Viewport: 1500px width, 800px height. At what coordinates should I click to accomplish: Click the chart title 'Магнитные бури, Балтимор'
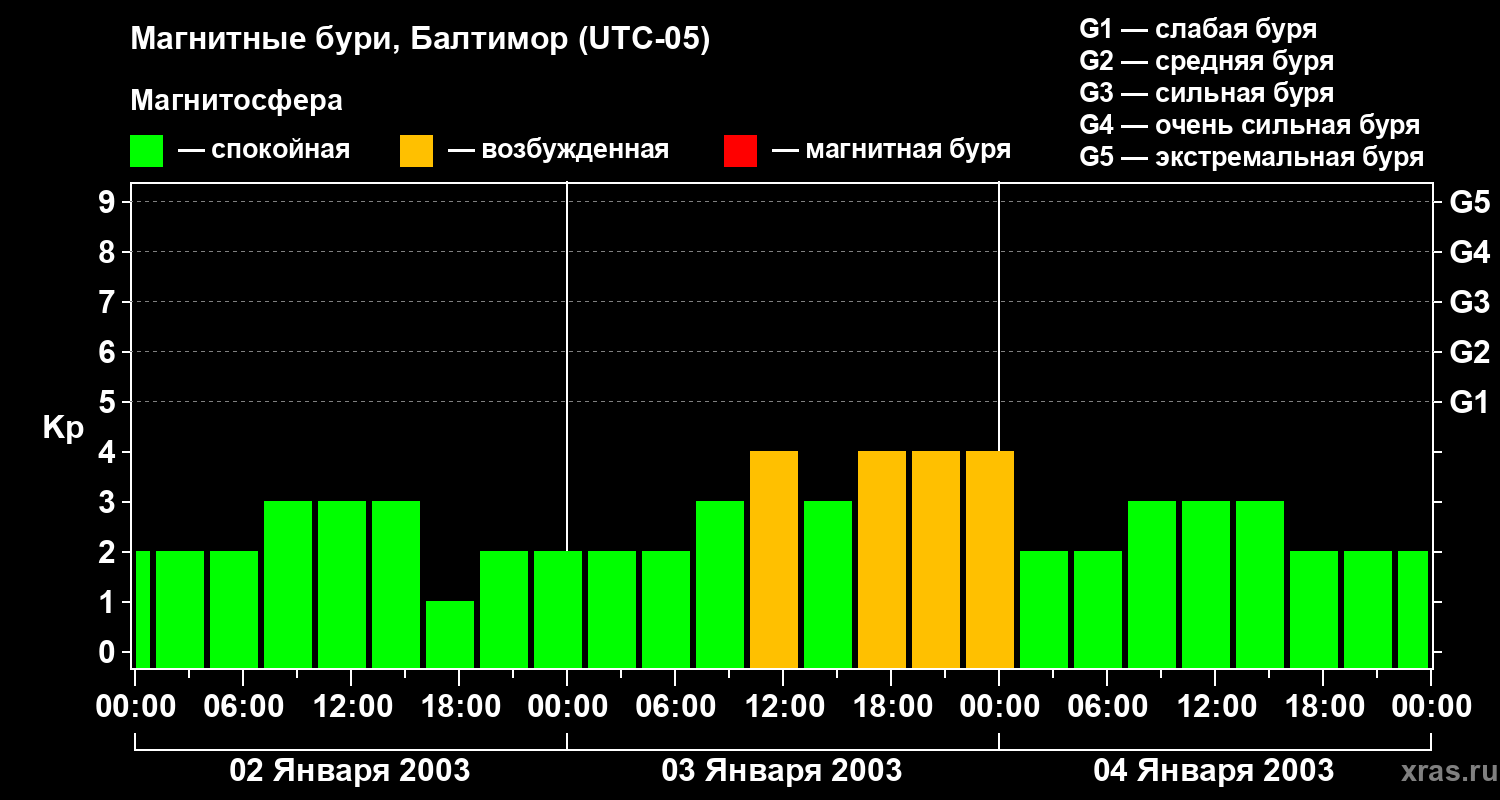[x=420, y=40]
